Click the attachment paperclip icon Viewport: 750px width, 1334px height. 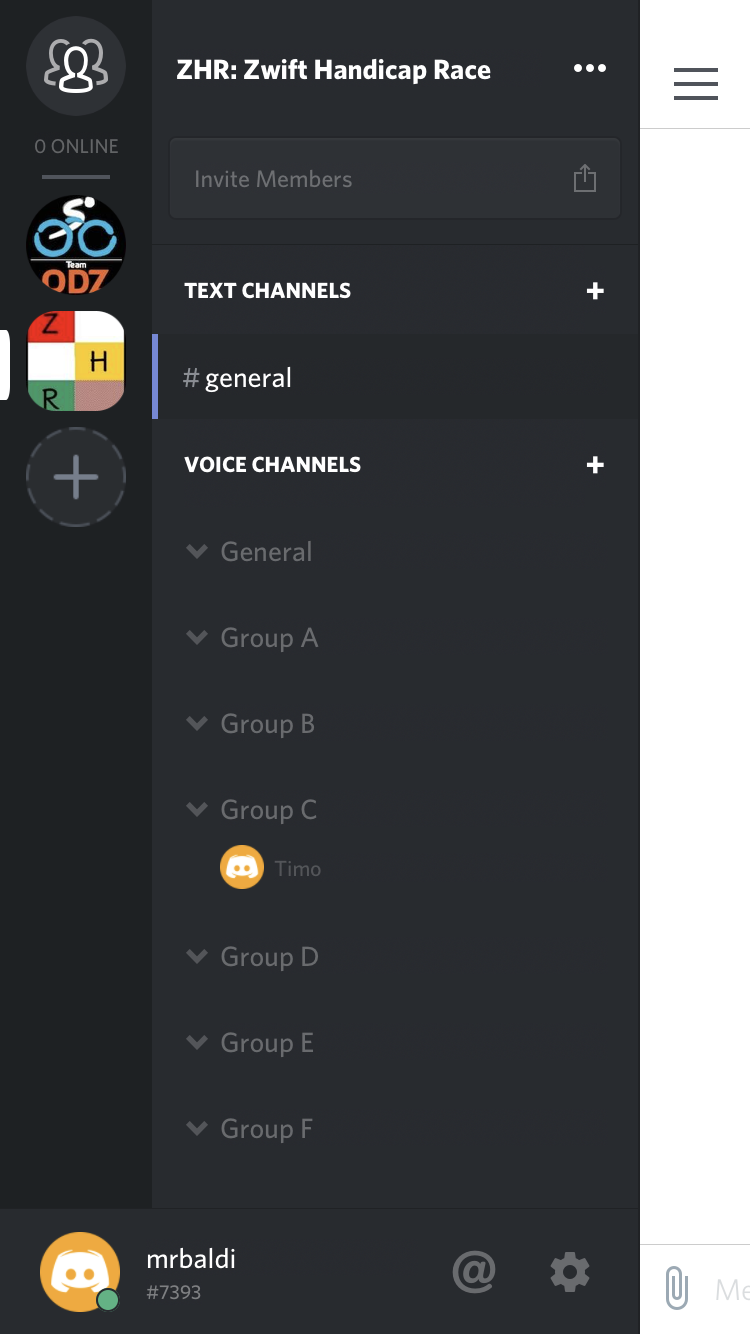pos(677,1289)
